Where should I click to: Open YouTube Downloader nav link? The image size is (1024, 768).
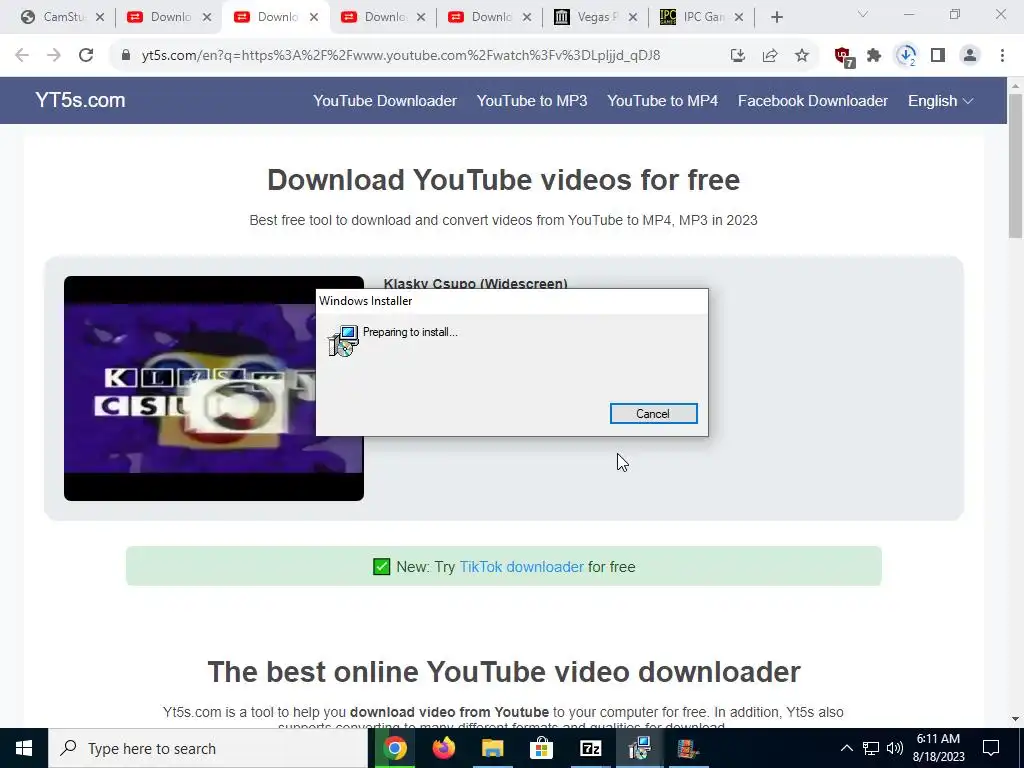[x=385, y=101]
